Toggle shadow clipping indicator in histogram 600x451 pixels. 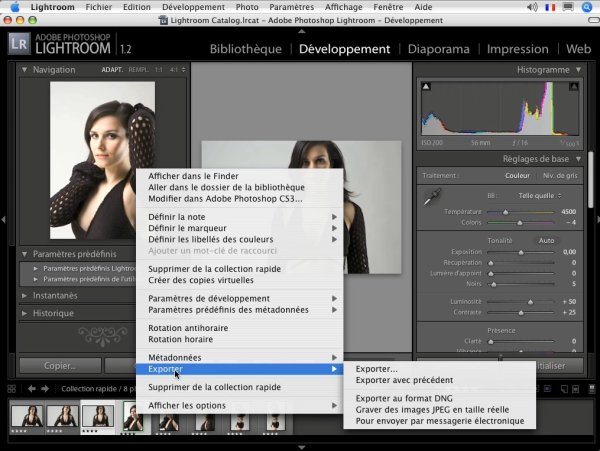click(426, 86)
